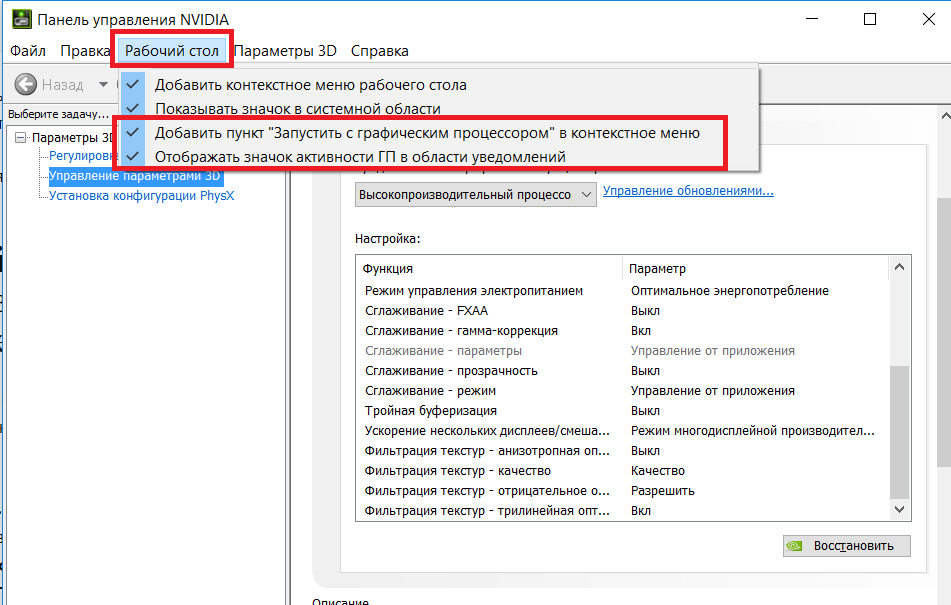Open the Файл menu
This screenshot has height=605, width=951.
pyautogui.click(x=28, y=51)
